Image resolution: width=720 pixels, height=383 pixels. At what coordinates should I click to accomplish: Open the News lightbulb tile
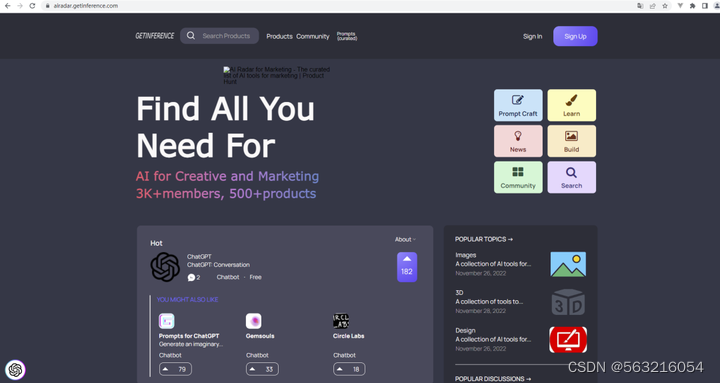click(x=518, y=141)
